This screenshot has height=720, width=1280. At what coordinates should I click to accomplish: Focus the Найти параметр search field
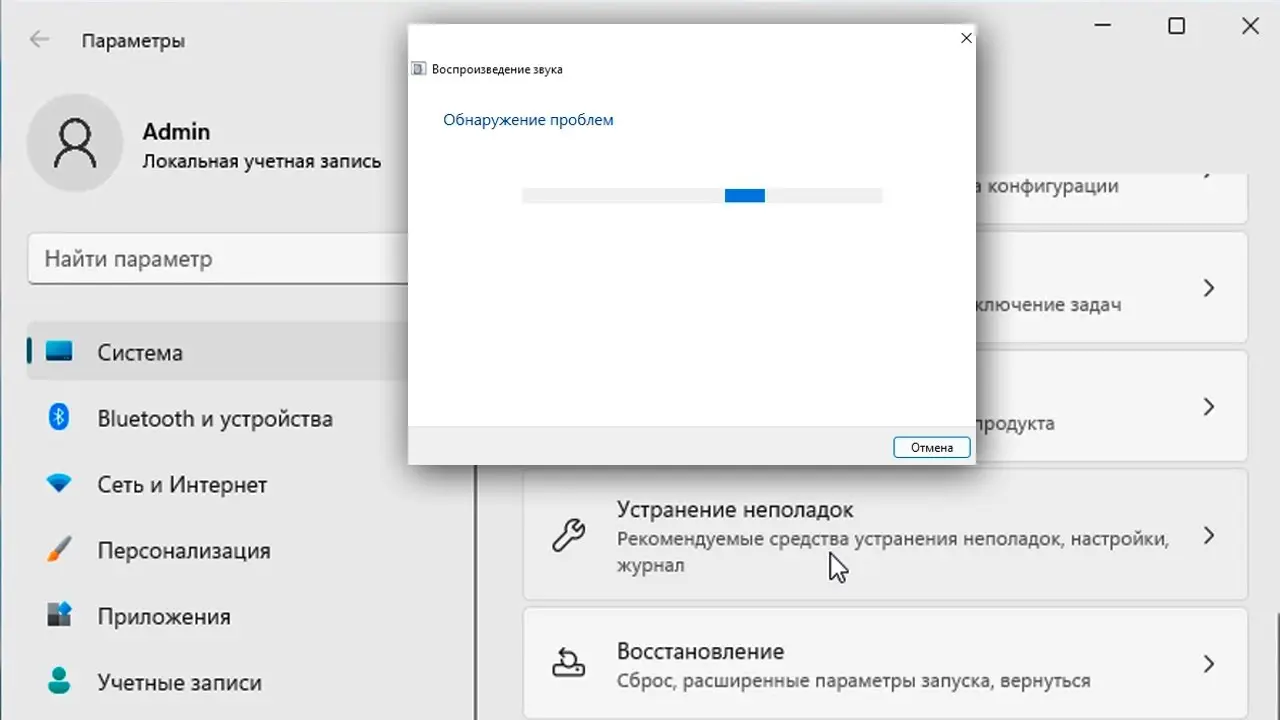(x=218, y=259)
